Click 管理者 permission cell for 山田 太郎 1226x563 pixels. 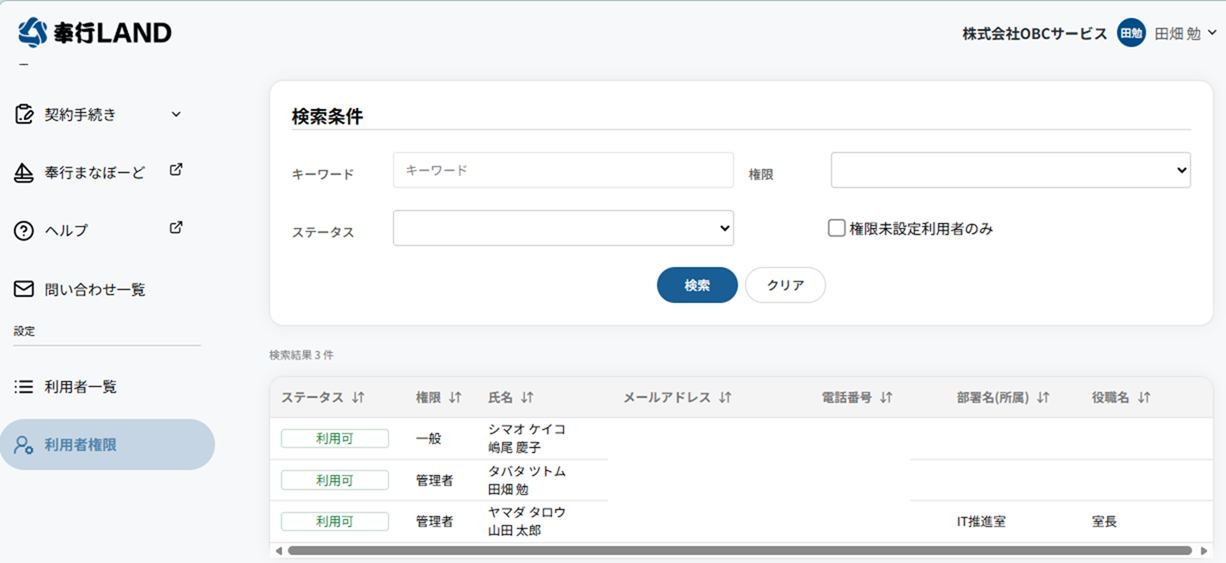click(x=434, y=521)
